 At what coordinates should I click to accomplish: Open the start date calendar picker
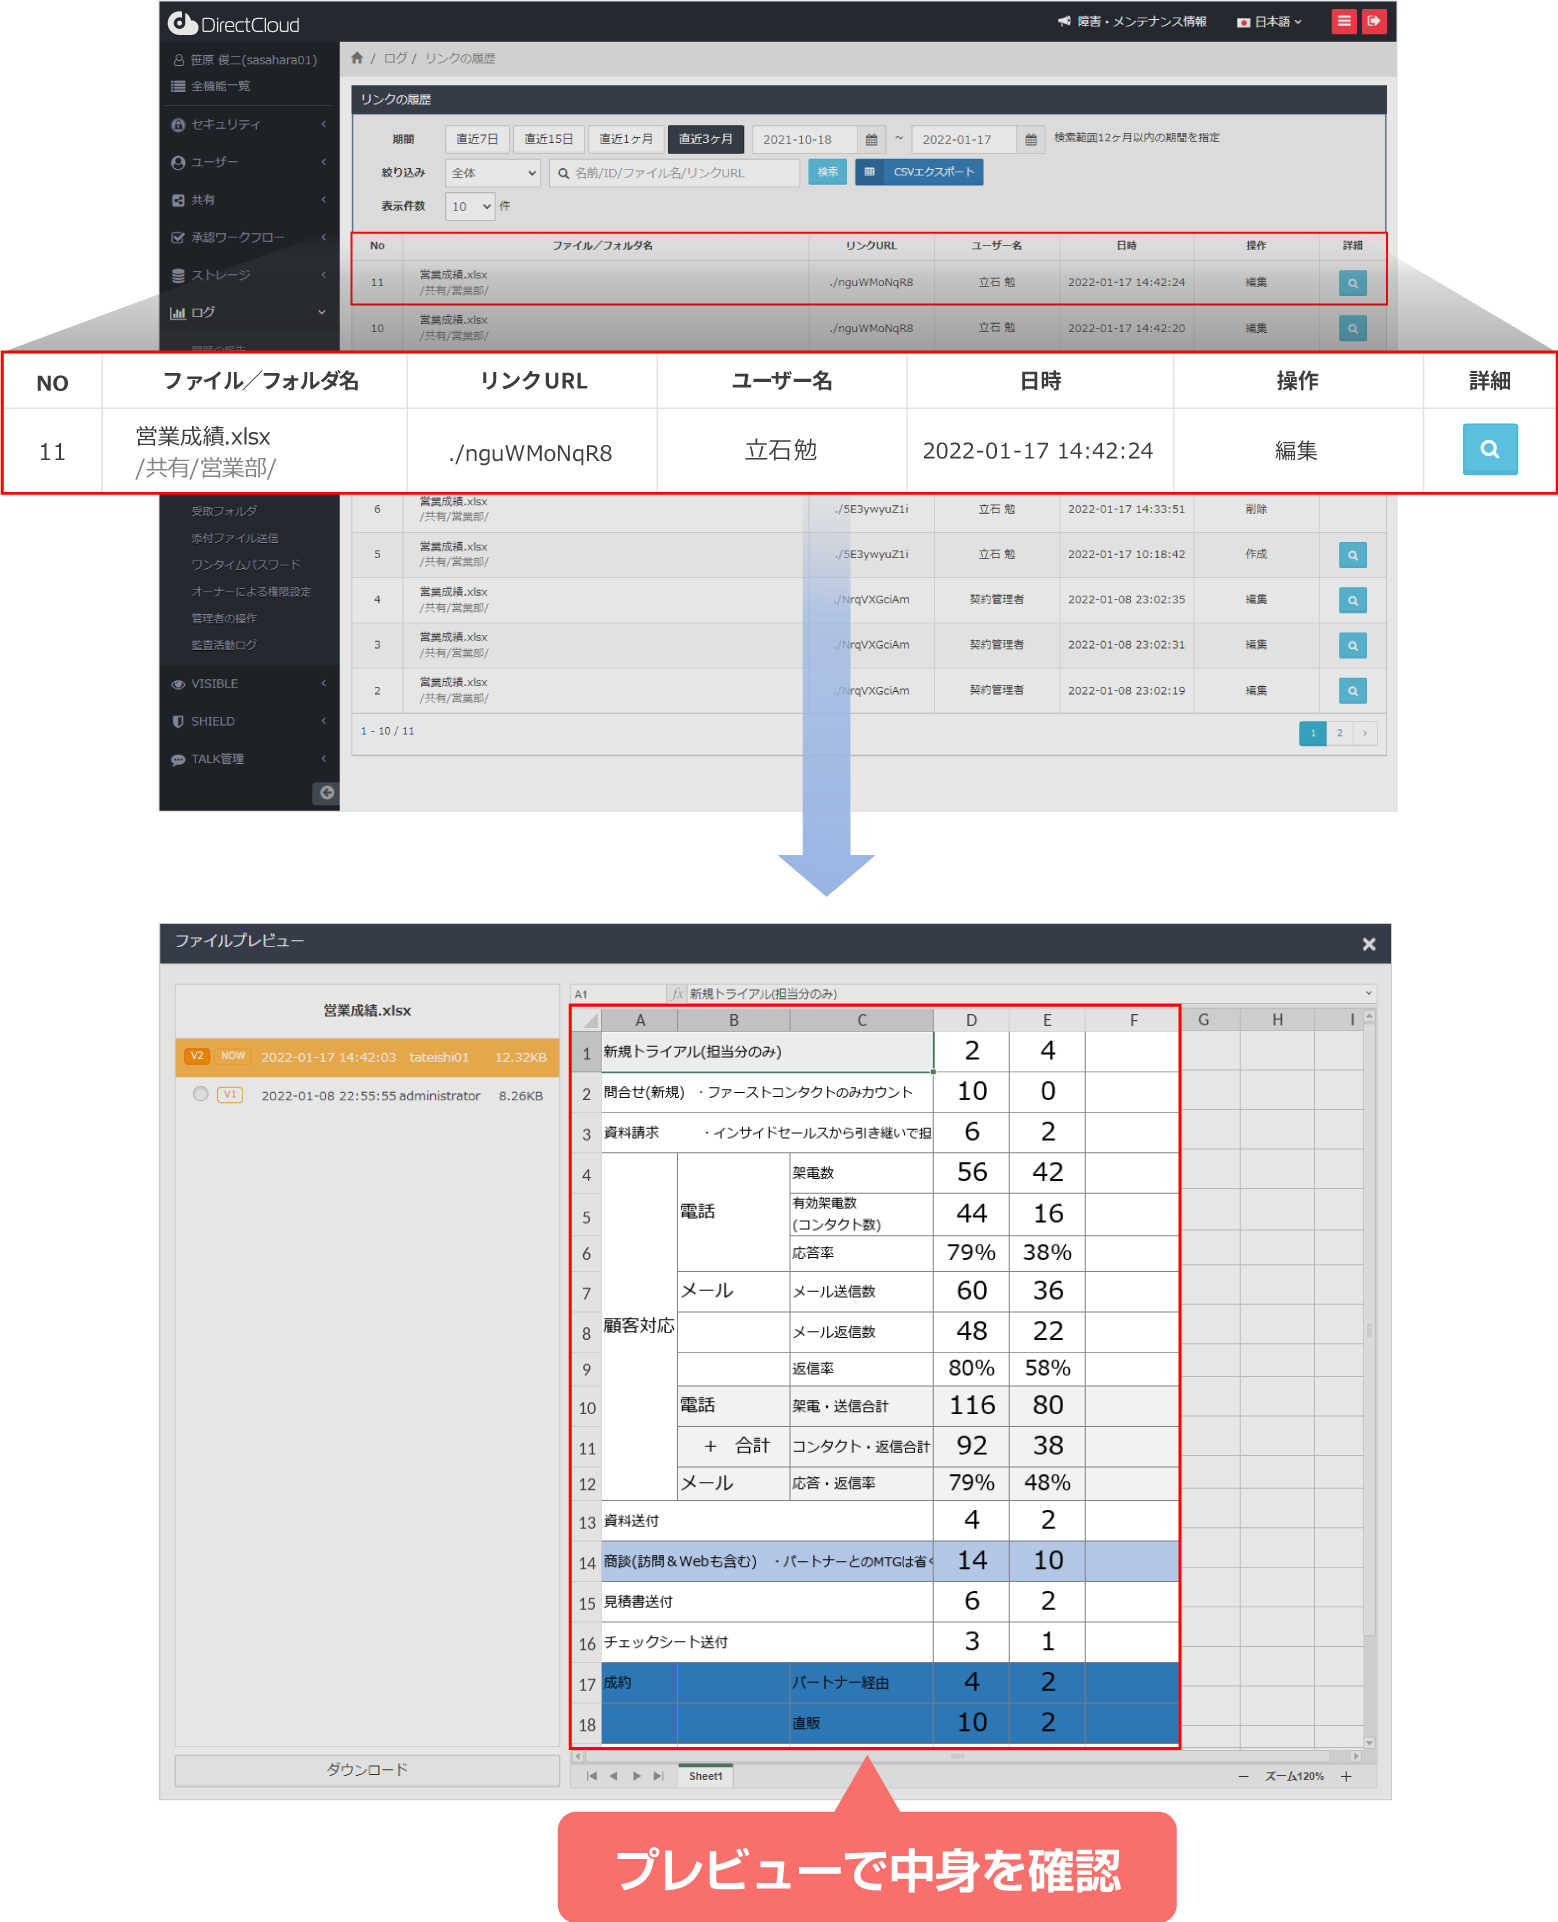(871, 139)
